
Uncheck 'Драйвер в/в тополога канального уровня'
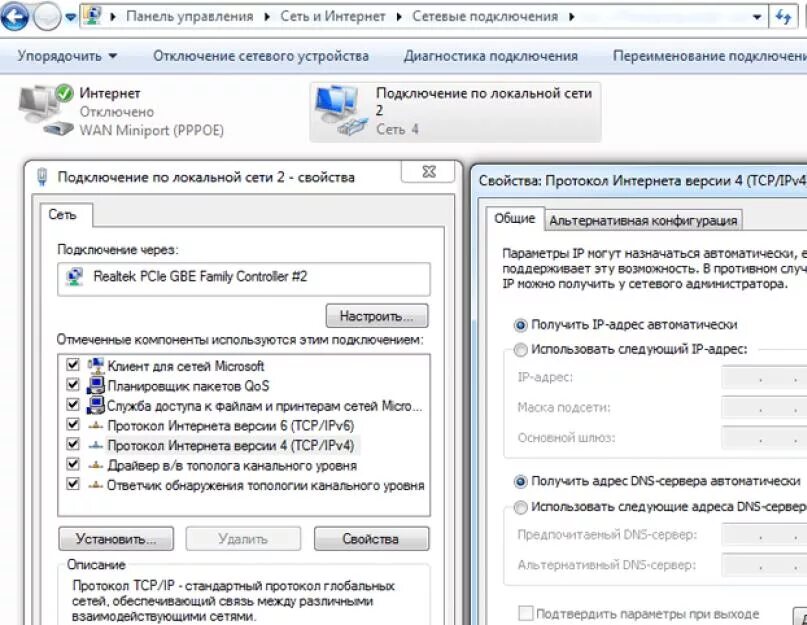(73, 464)
